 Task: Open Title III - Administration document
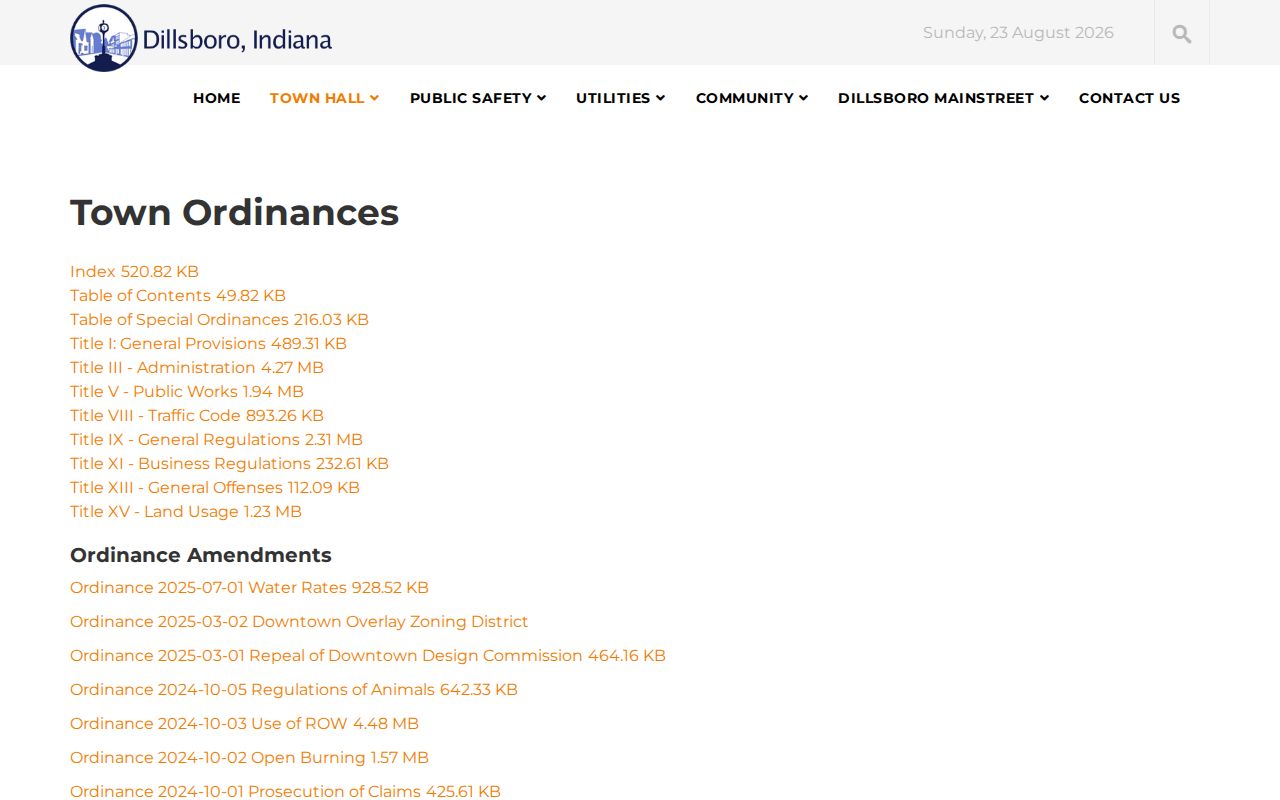pos(197,368)
